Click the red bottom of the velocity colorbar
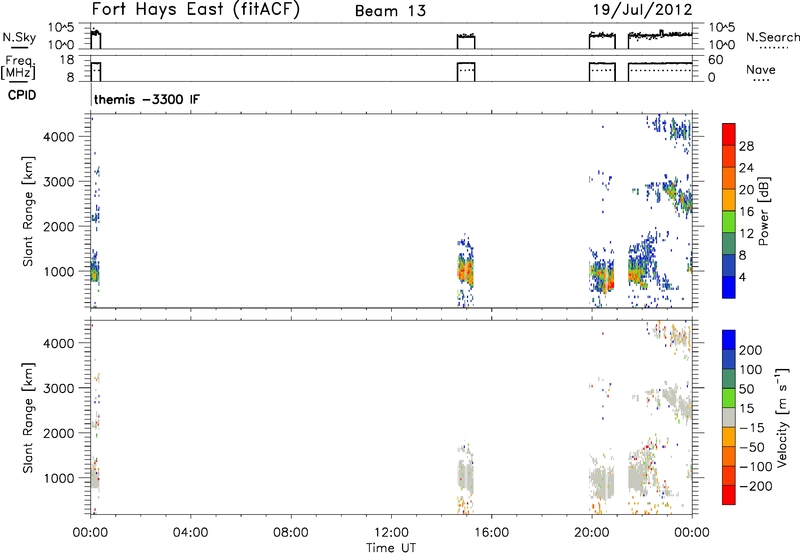This screenshot has width=800, height=554. click(x=729, y=495)
